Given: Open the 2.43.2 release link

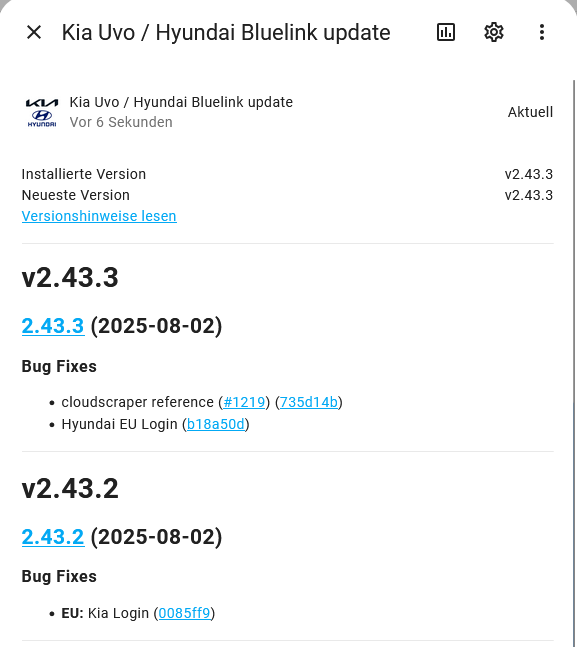Looking at the screenshot, I should click(53, 537).
